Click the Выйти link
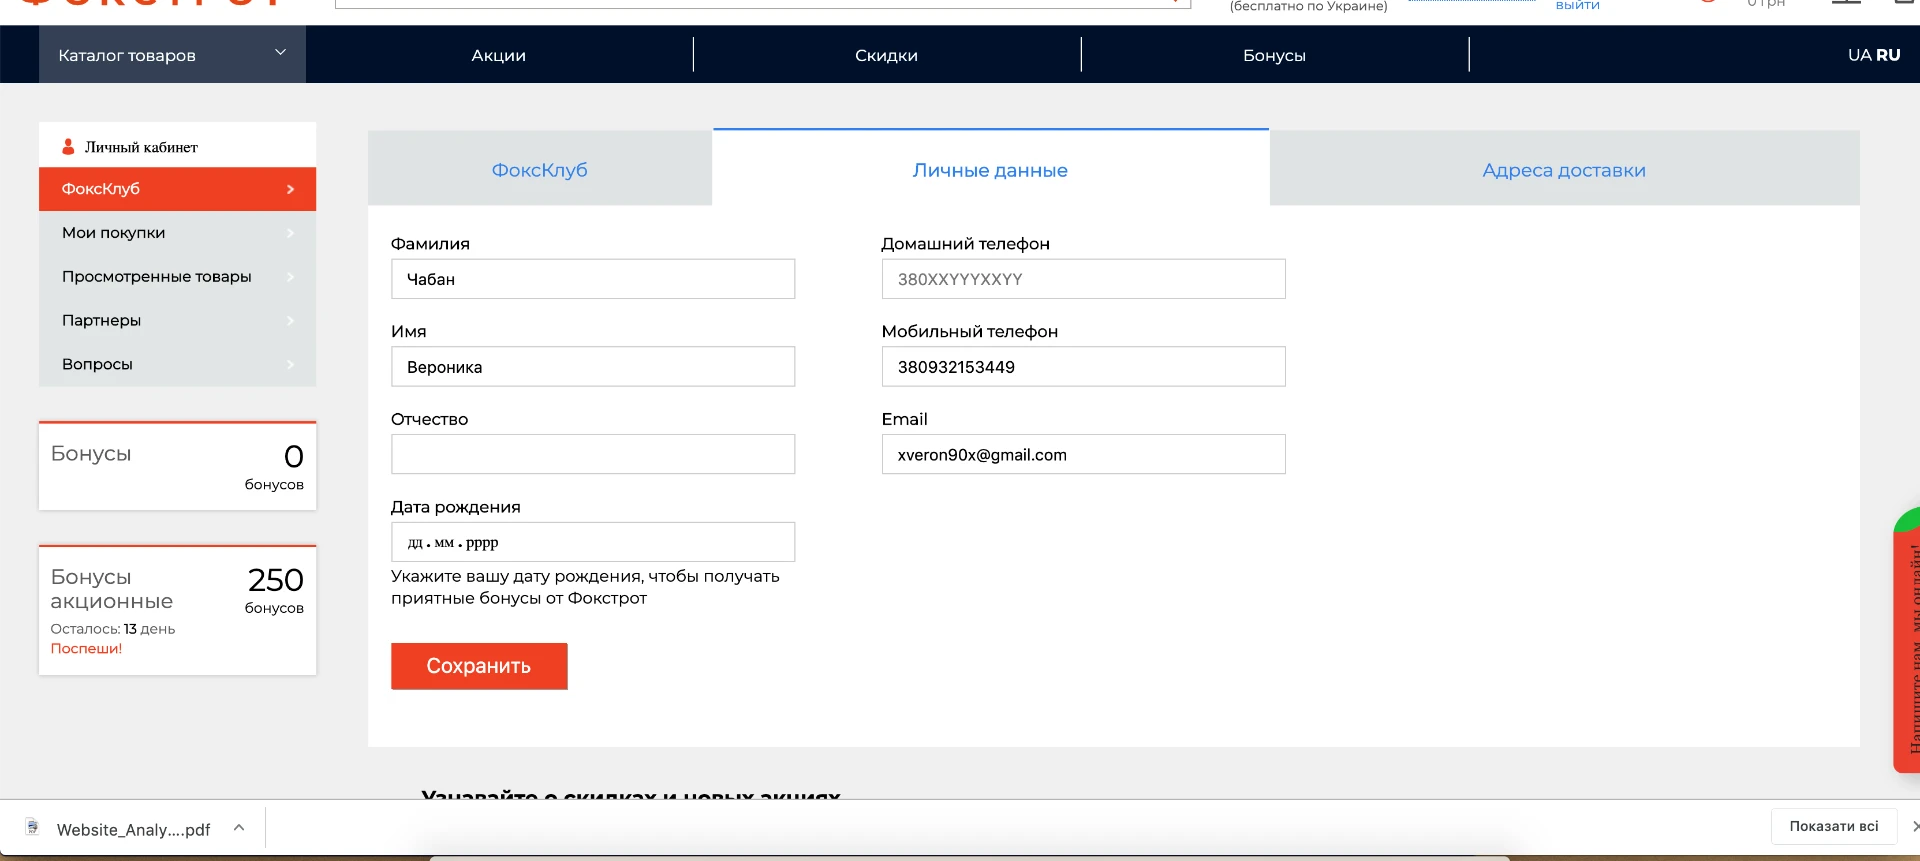The image size is (1920, 861). point(1577,5)
